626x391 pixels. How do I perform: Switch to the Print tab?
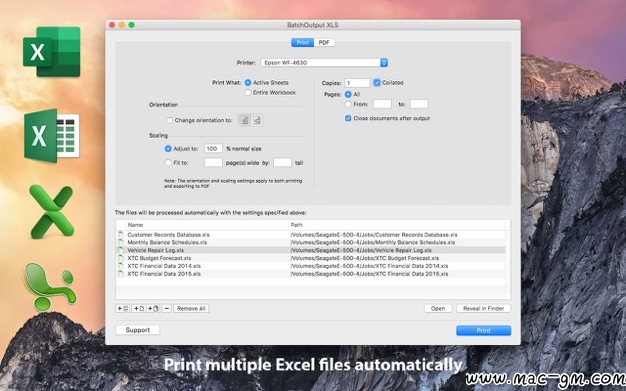[303, 42]
